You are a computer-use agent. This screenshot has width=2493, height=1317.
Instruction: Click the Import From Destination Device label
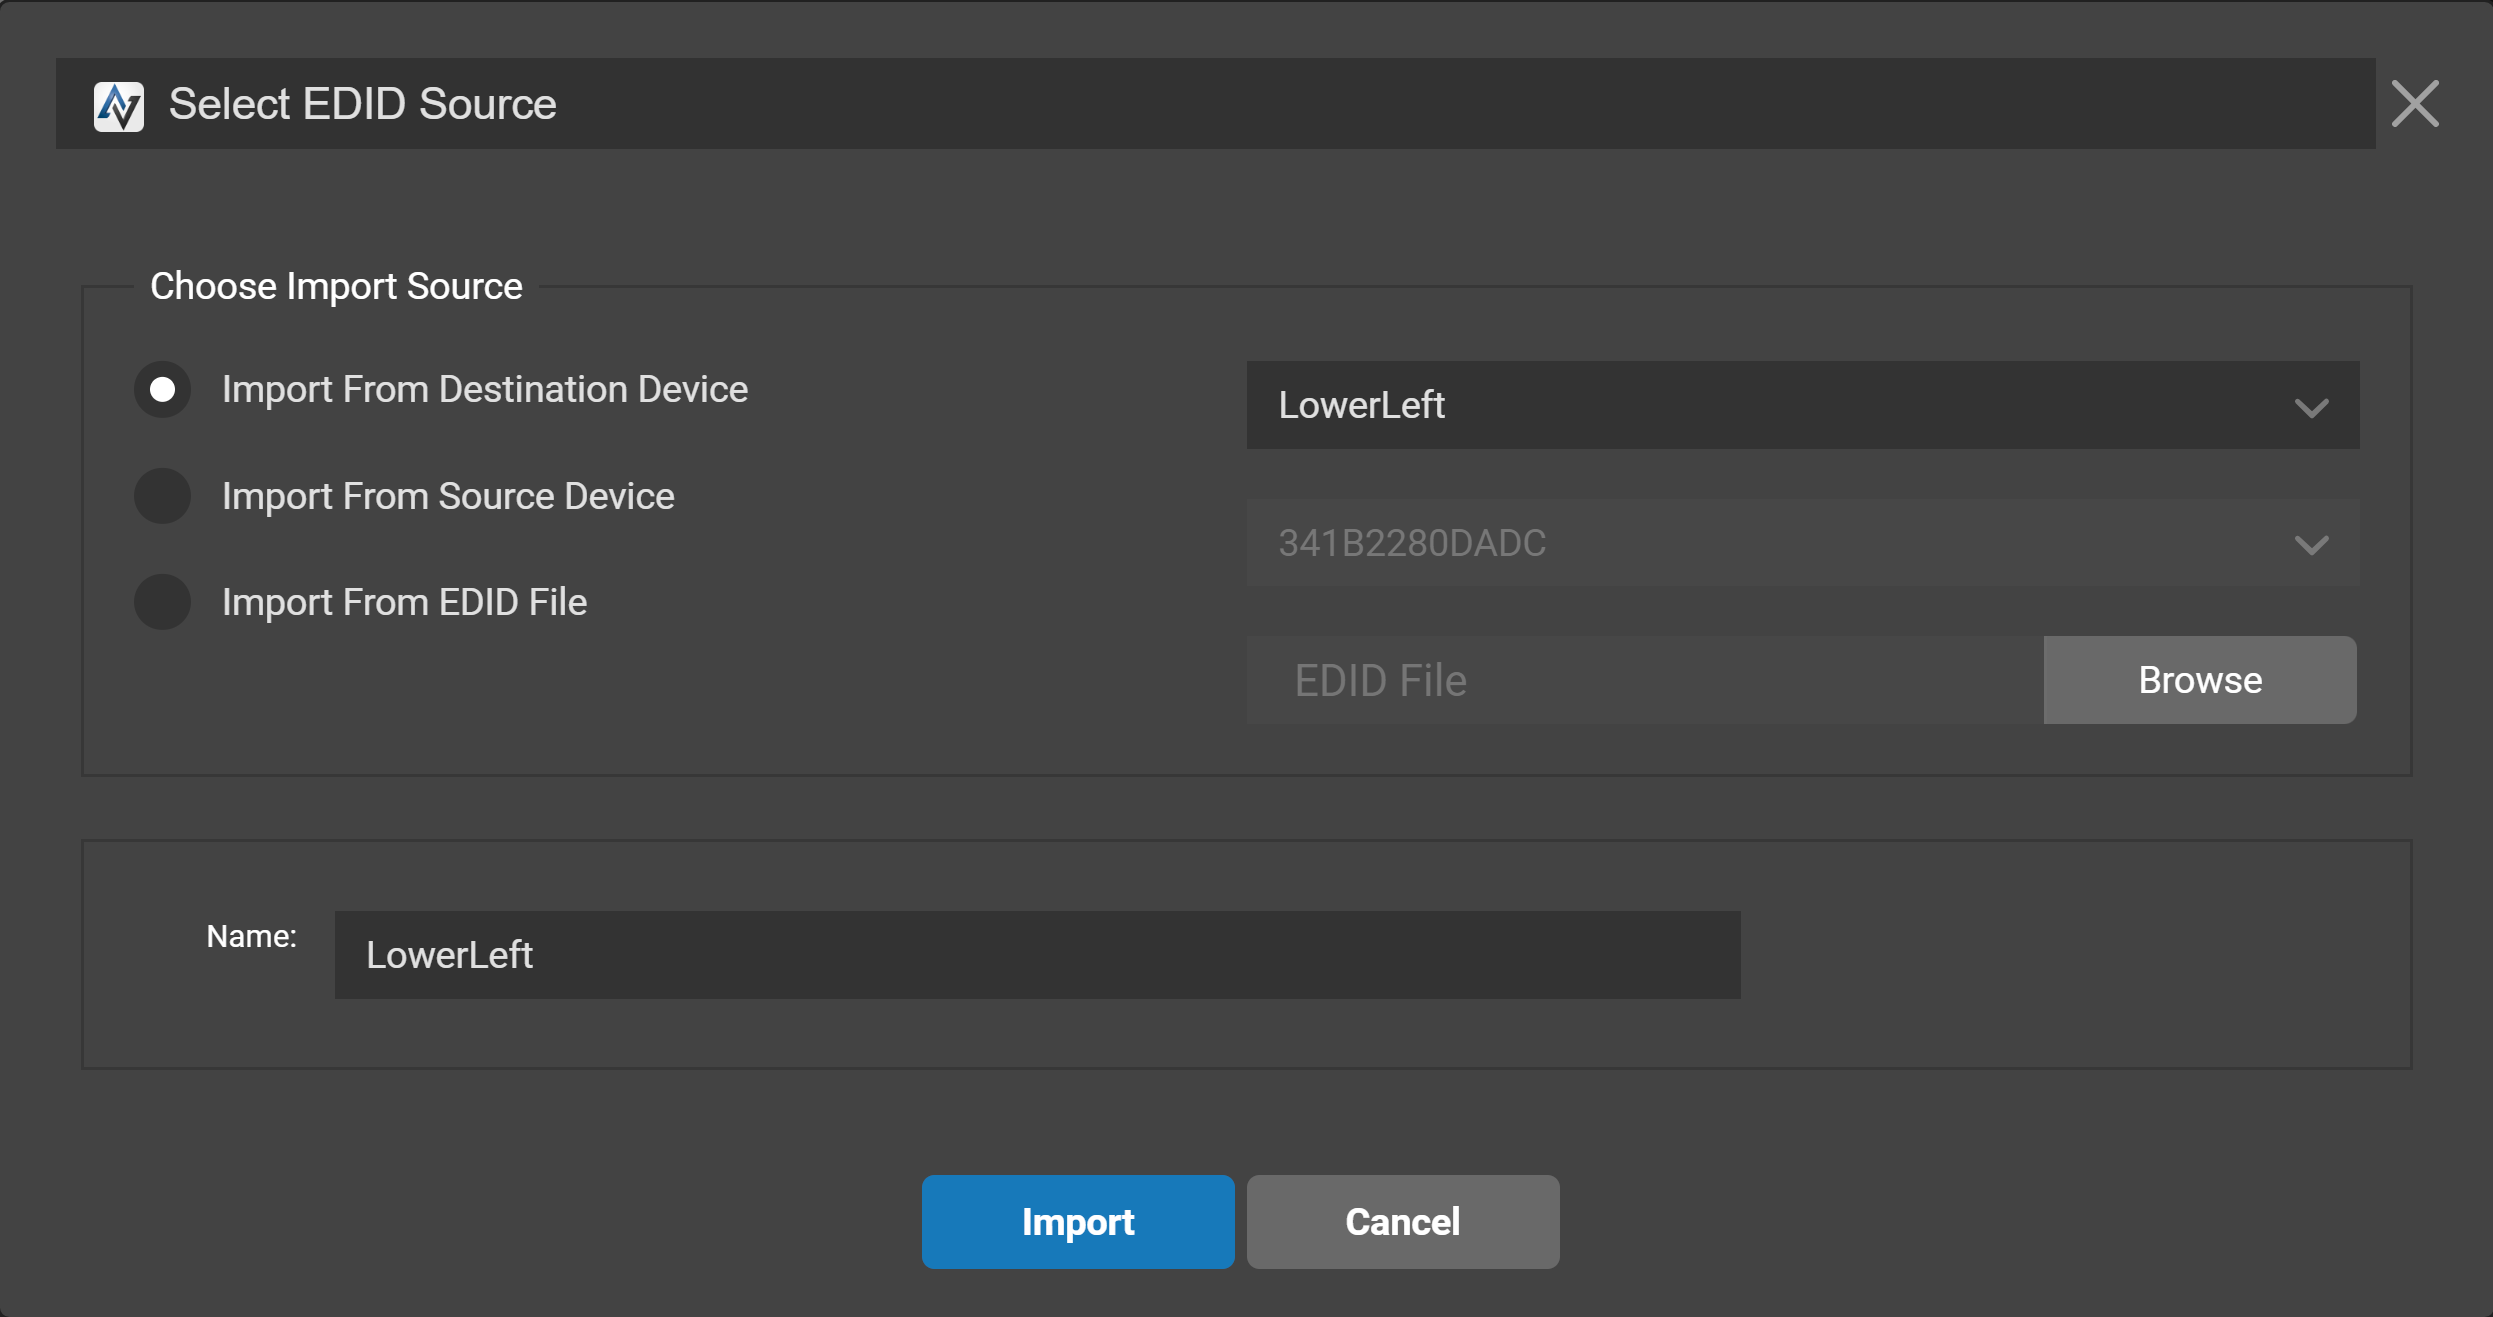[485, 390]
